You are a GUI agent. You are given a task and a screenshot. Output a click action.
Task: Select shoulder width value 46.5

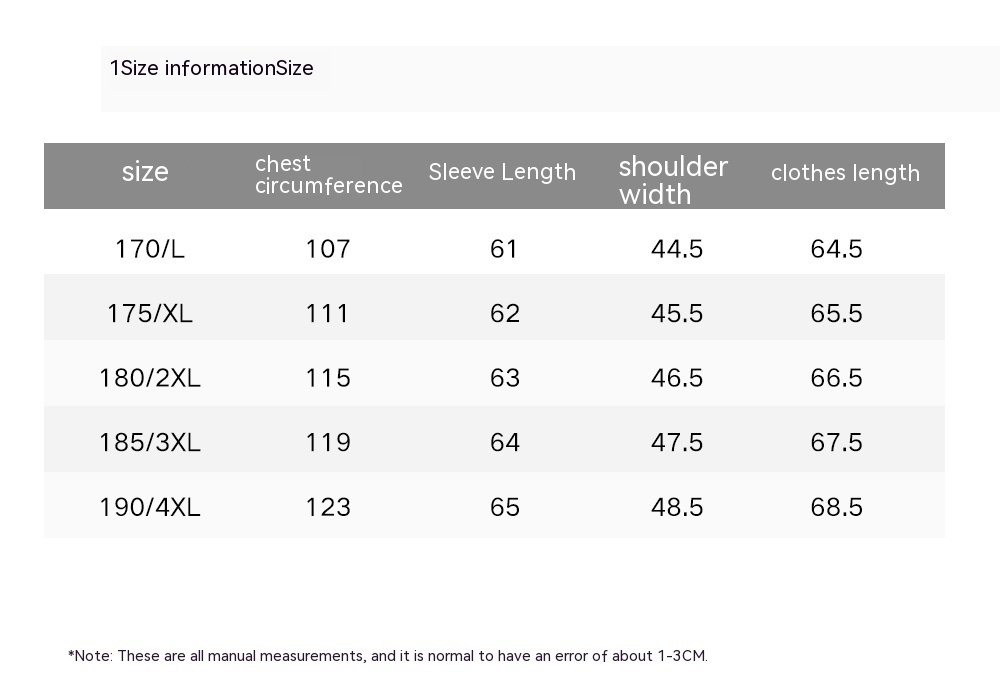point(677,378)
